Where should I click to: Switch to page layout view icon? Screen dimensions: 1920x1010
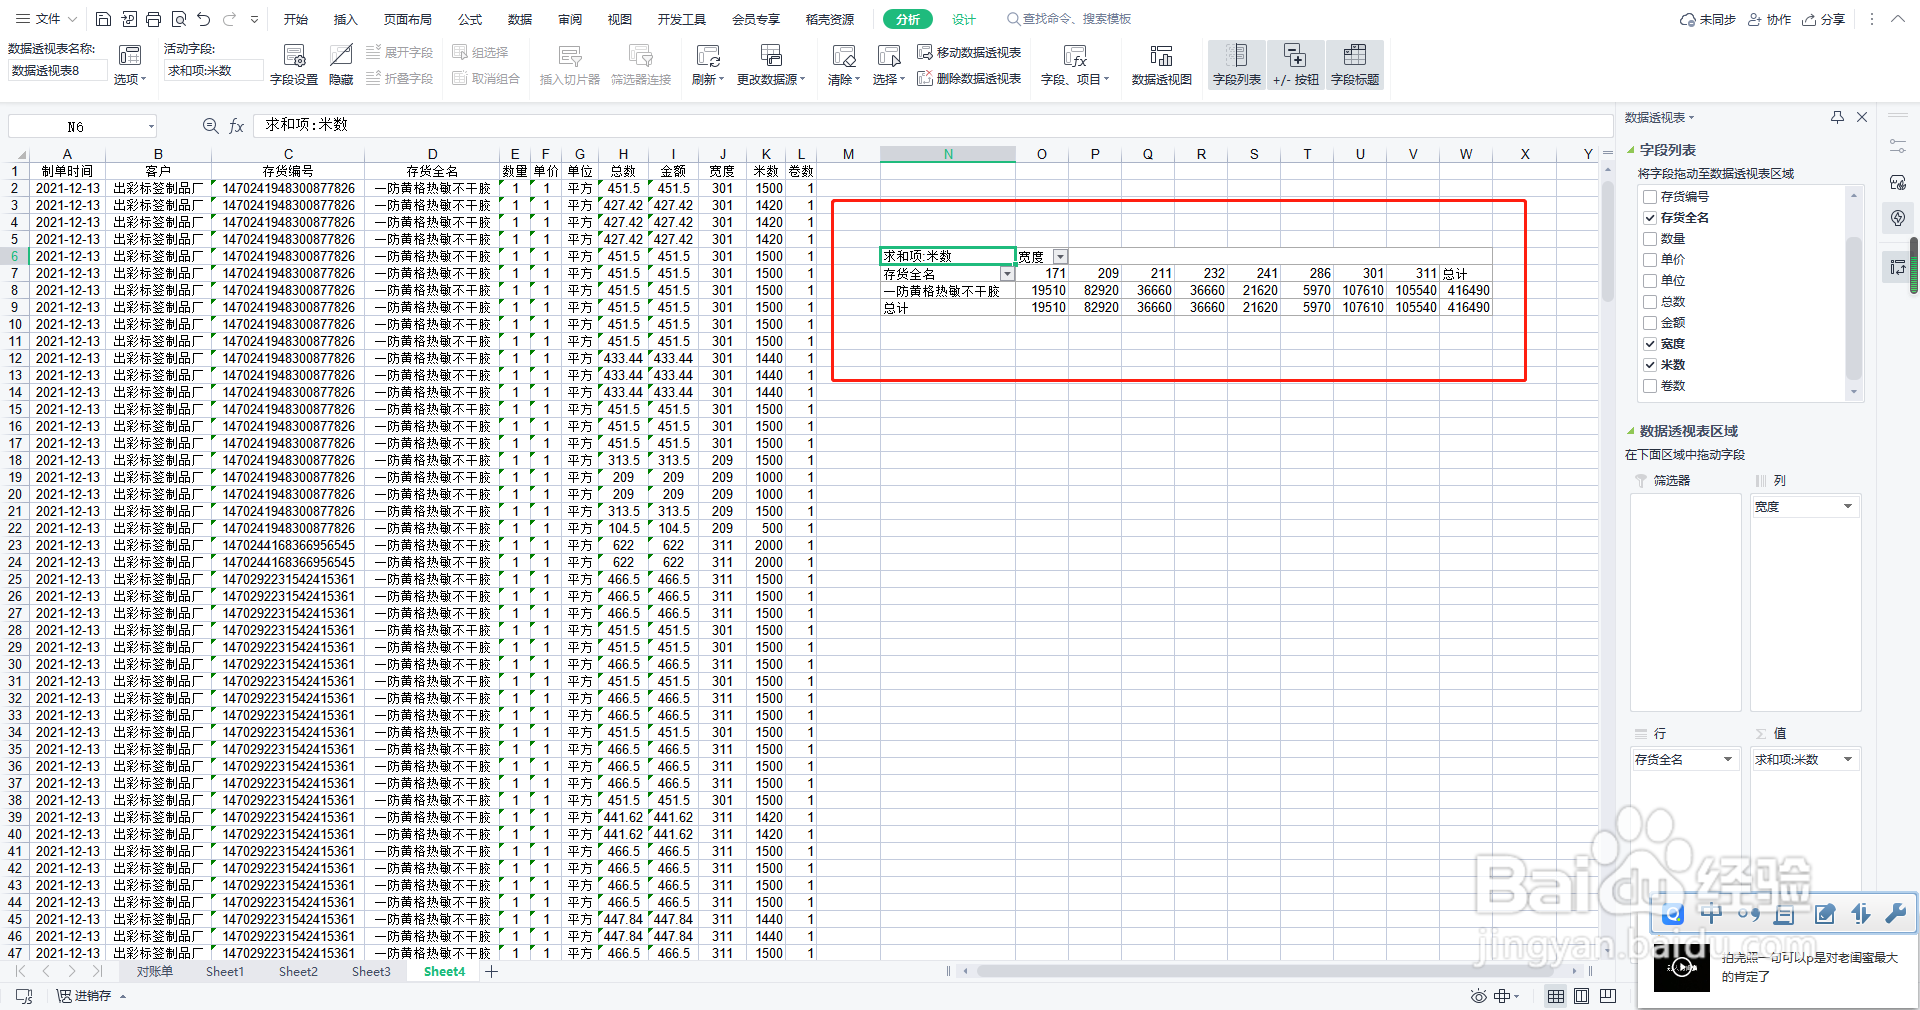coord(1581,996)
